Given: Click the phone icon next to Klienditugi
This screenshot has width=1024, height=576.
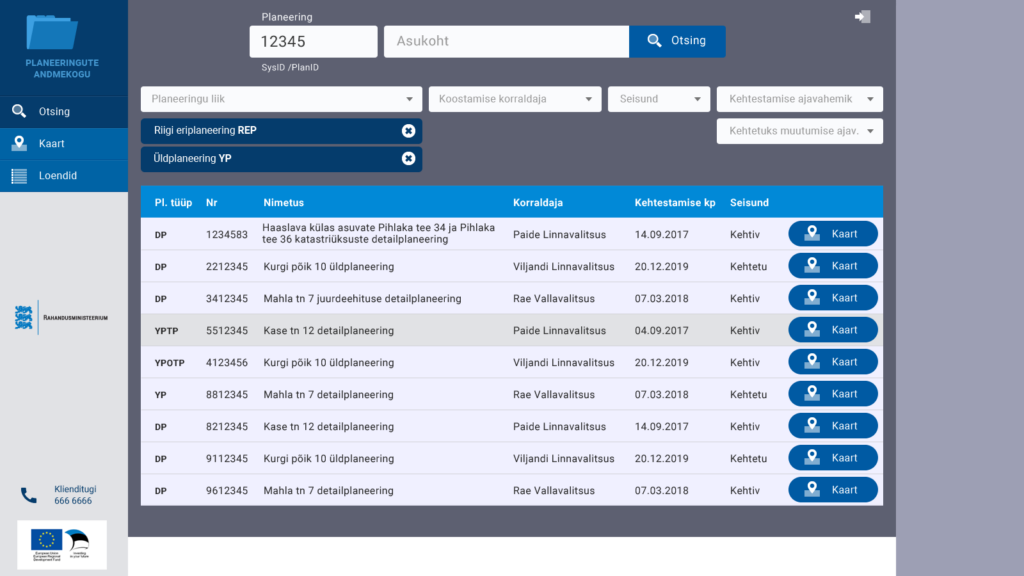Looking at the screenshot, I should coord(29,495).
